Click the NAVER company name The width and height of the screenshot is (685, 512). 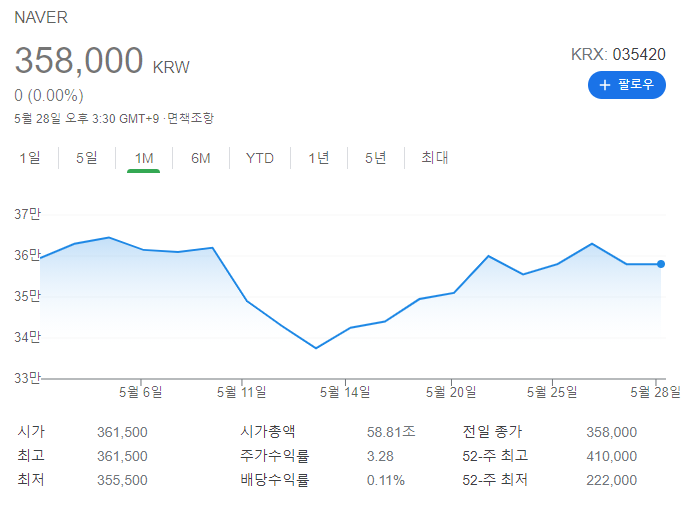coord(41,17)
